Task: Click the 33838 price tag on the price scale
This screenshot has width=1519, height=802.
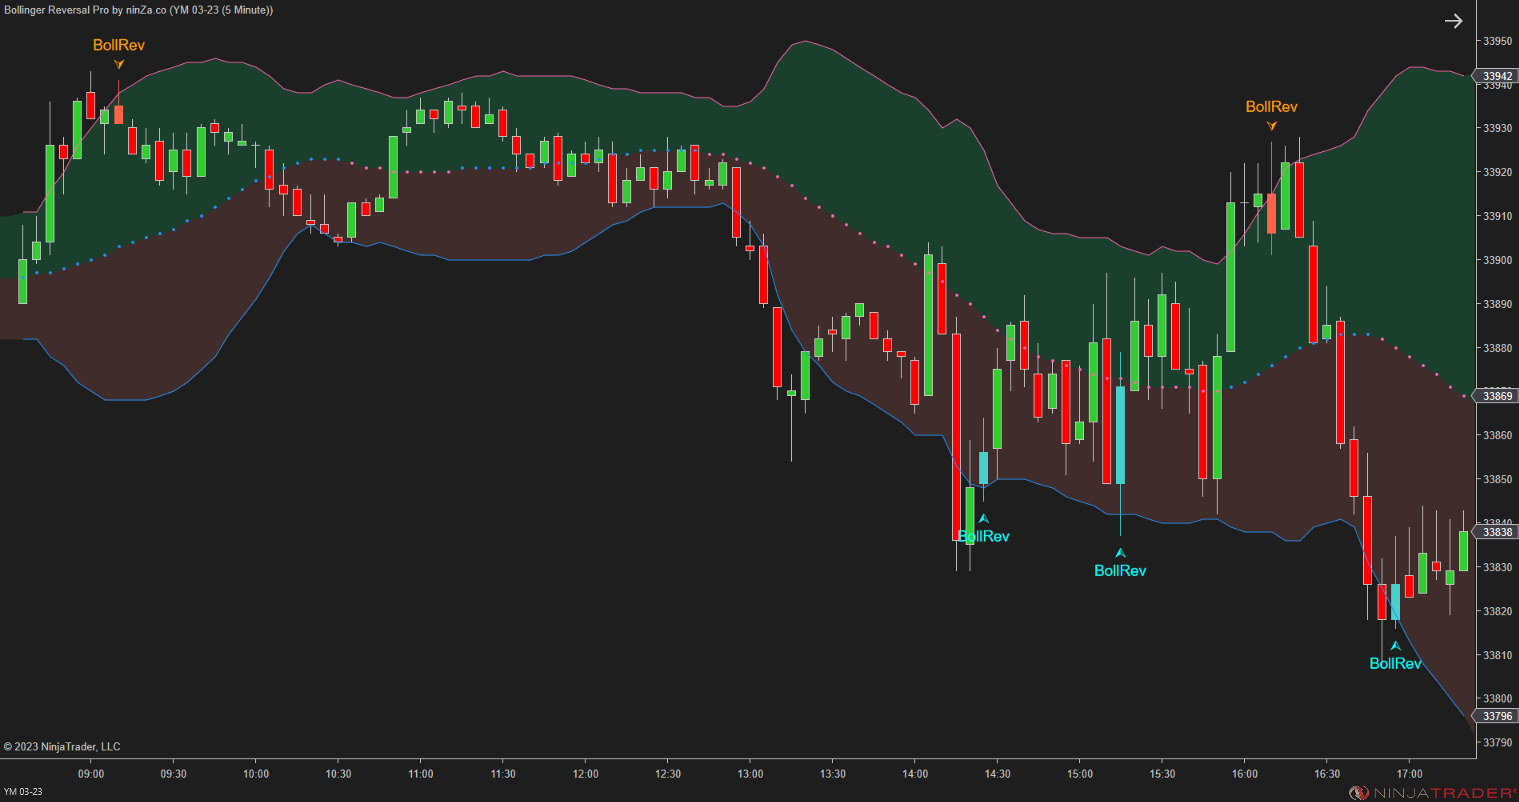Action: [1496, 532]
